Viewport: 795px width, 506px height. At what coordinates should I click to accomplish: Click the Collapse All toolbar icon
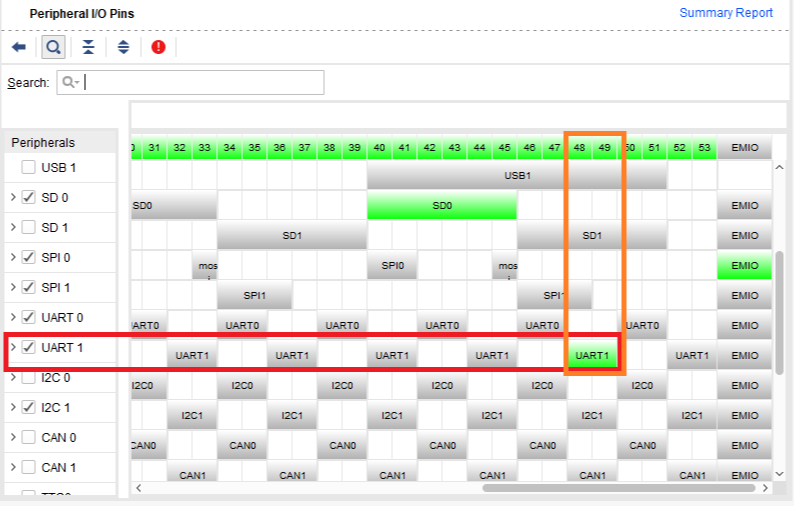pos(89,47)
